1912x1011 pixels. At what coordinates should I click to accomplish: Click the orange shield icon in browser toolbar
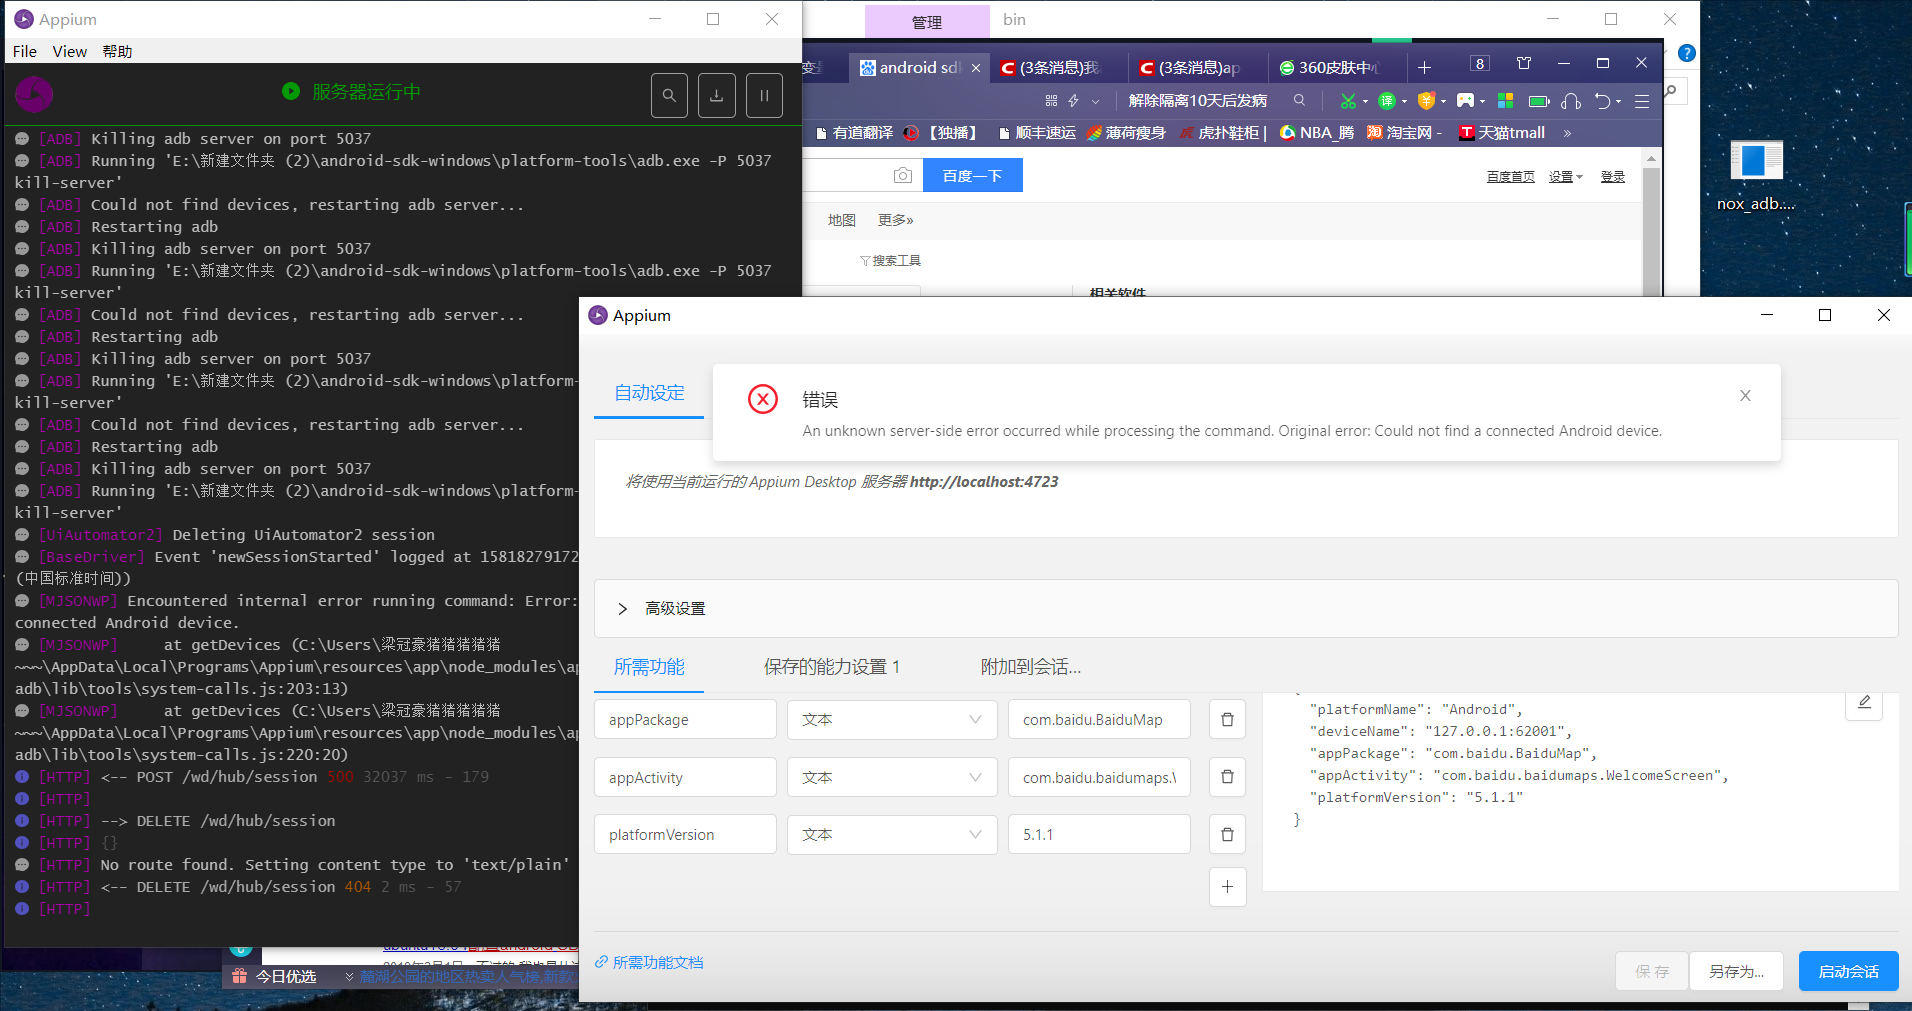(x=1426, y=101)
